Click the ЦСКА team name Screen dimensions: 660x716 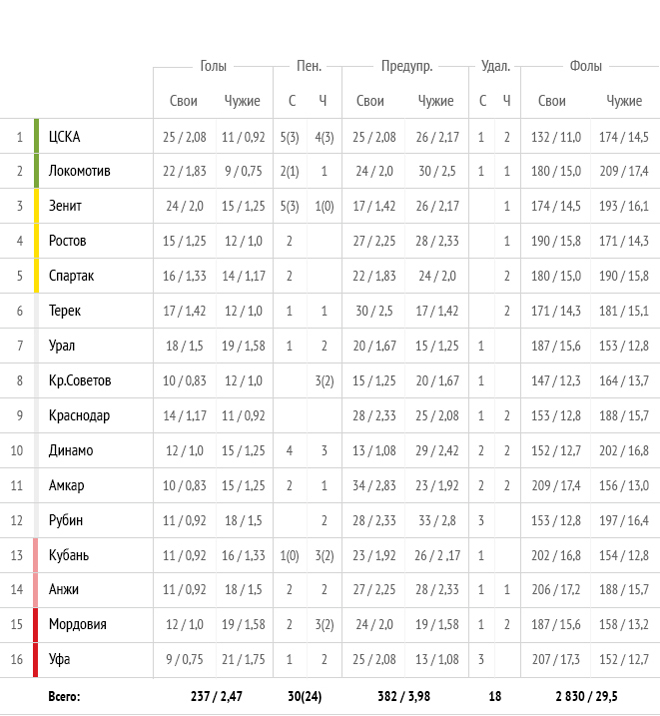pyautogui.click(x=64, y=137)
